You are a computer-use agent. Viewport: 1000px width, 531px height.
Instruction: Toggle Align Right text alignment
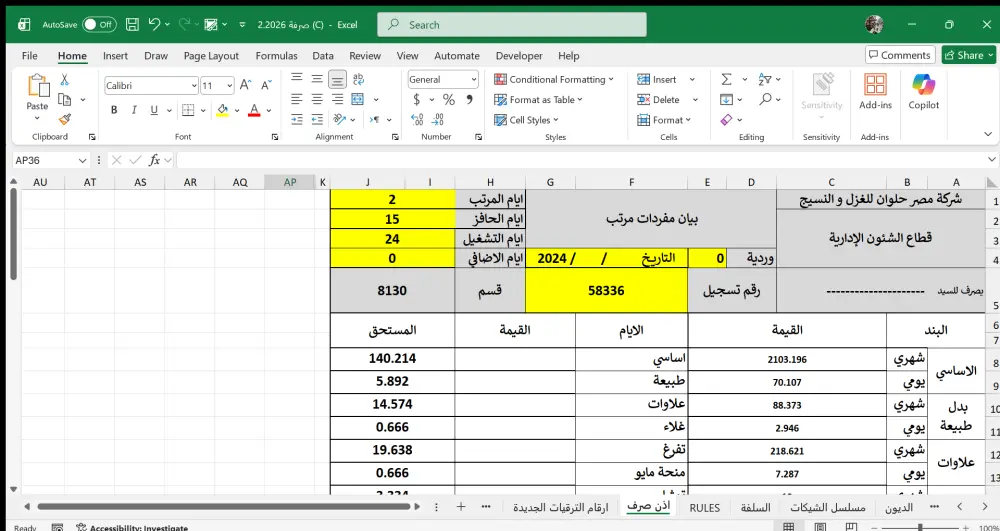(337, 99)
